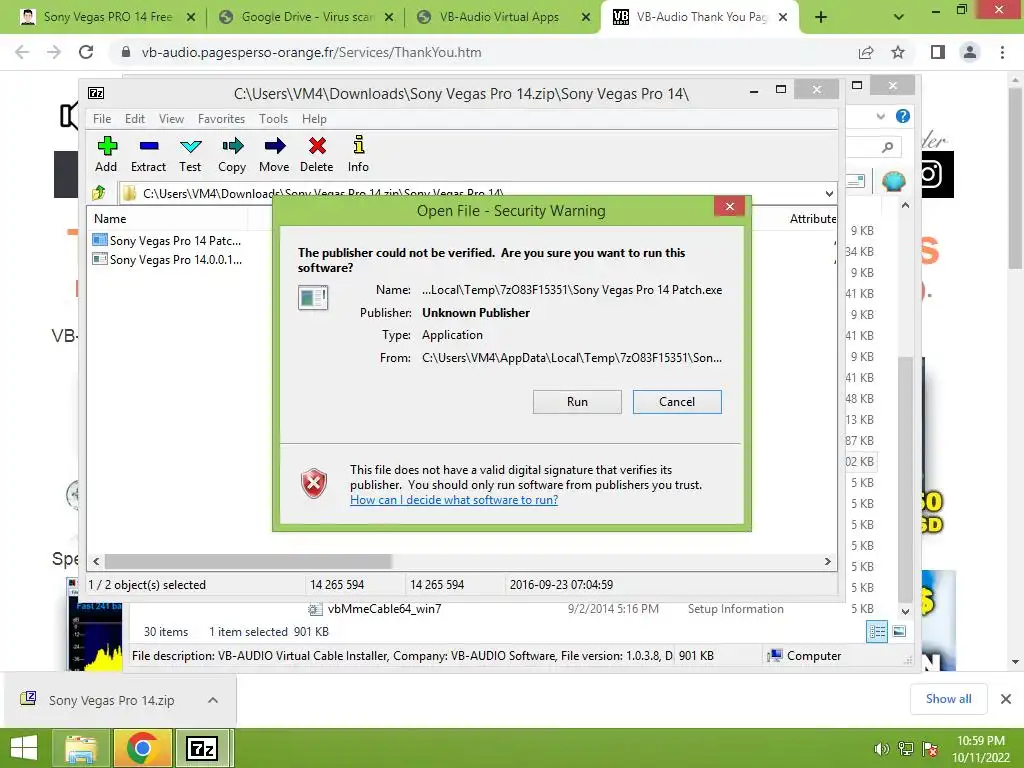Open Chrome side panel icon
This screenshot has width=1024, height=768.
click(x=938, y=52)
